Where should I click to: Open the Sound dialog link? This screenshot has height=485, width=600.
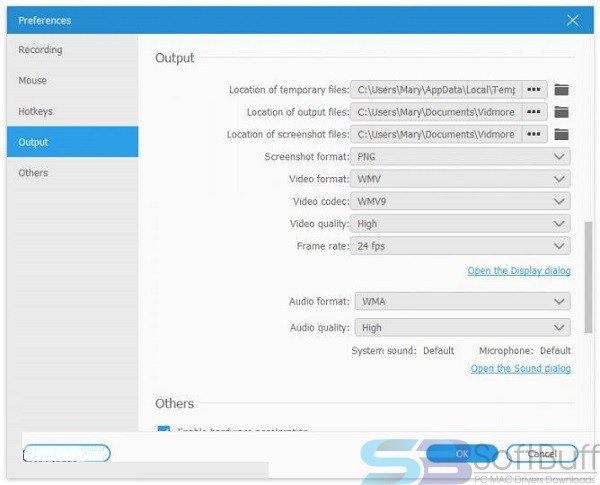(x=520, y=369)
